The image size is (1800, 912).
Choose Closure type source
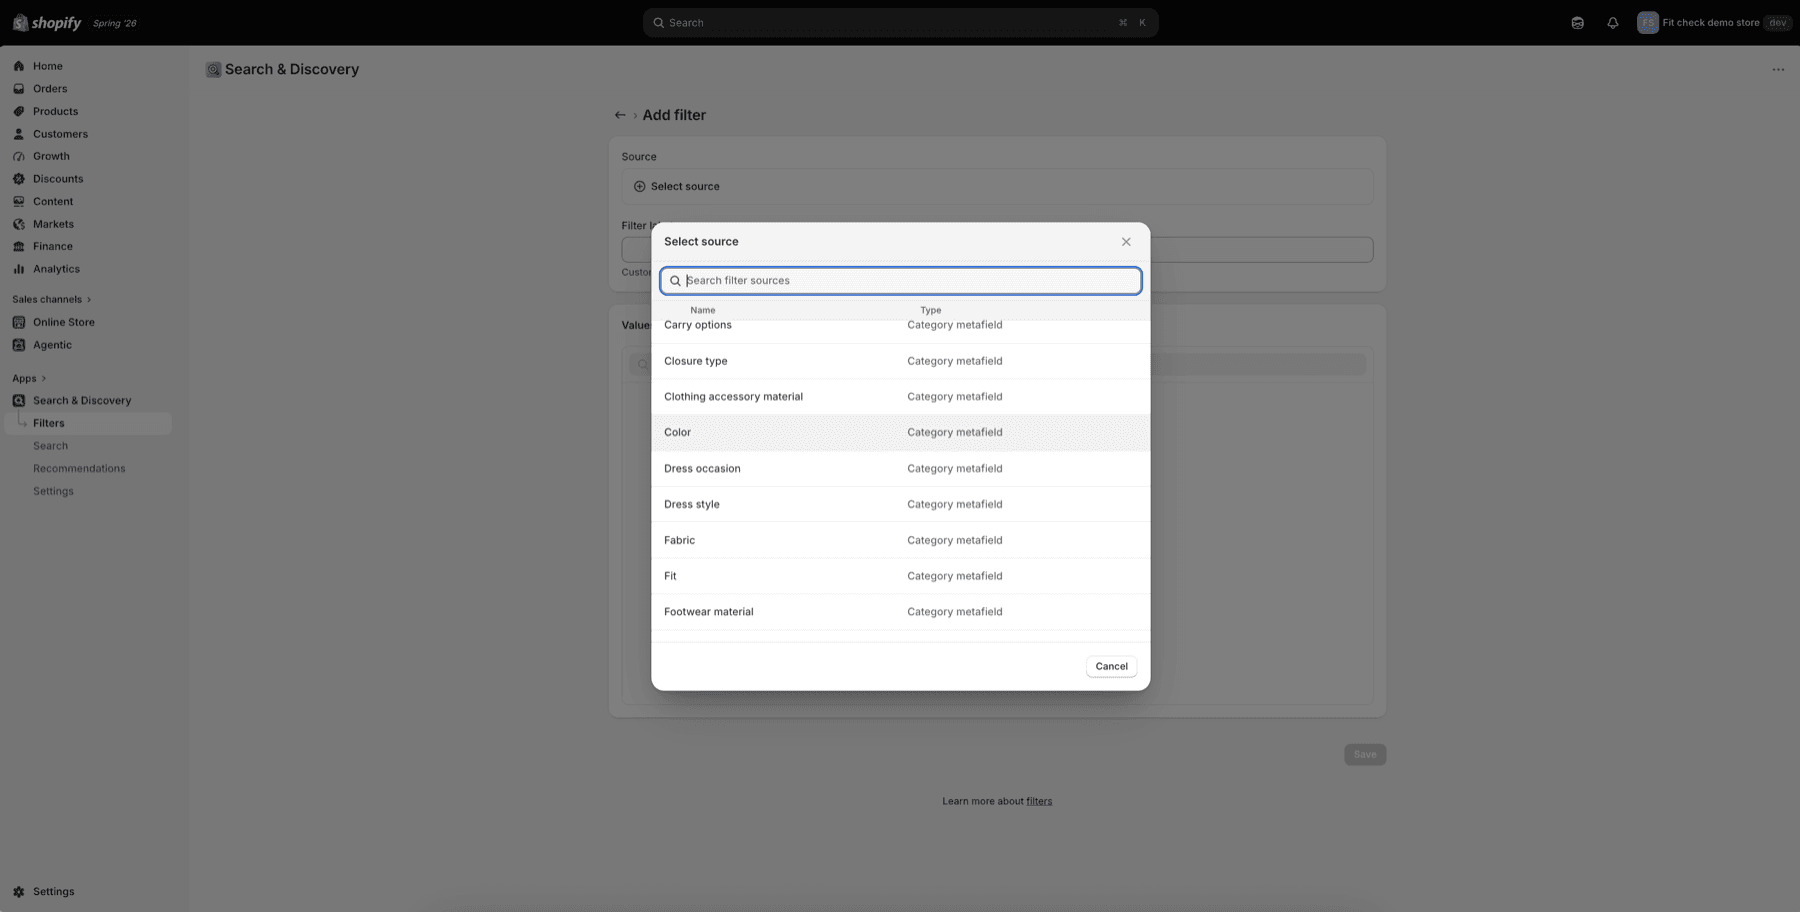tap(900, 361)
